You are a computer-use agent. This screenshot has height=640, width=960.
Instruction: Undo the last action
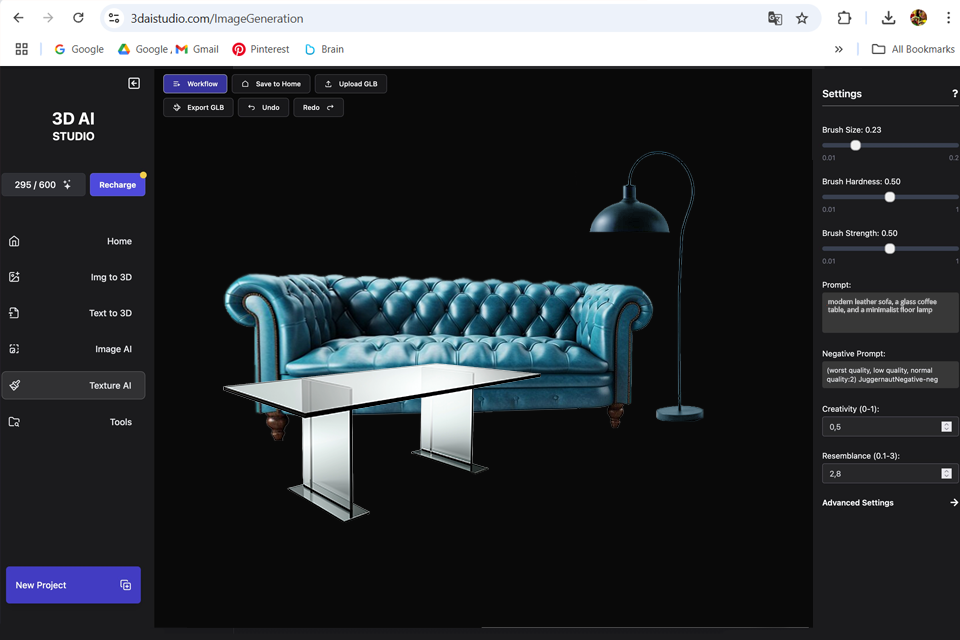pos(263,107)
